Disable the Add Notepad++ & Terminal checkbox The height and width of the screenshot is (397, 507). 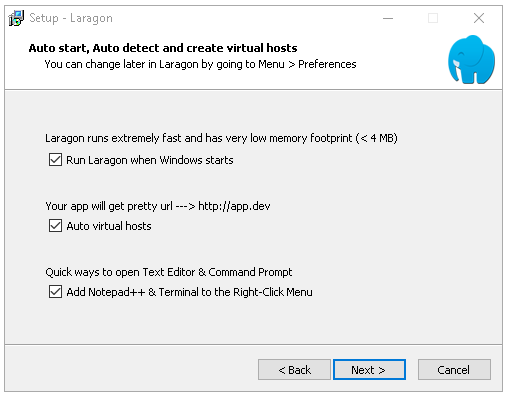click(55, 292)
